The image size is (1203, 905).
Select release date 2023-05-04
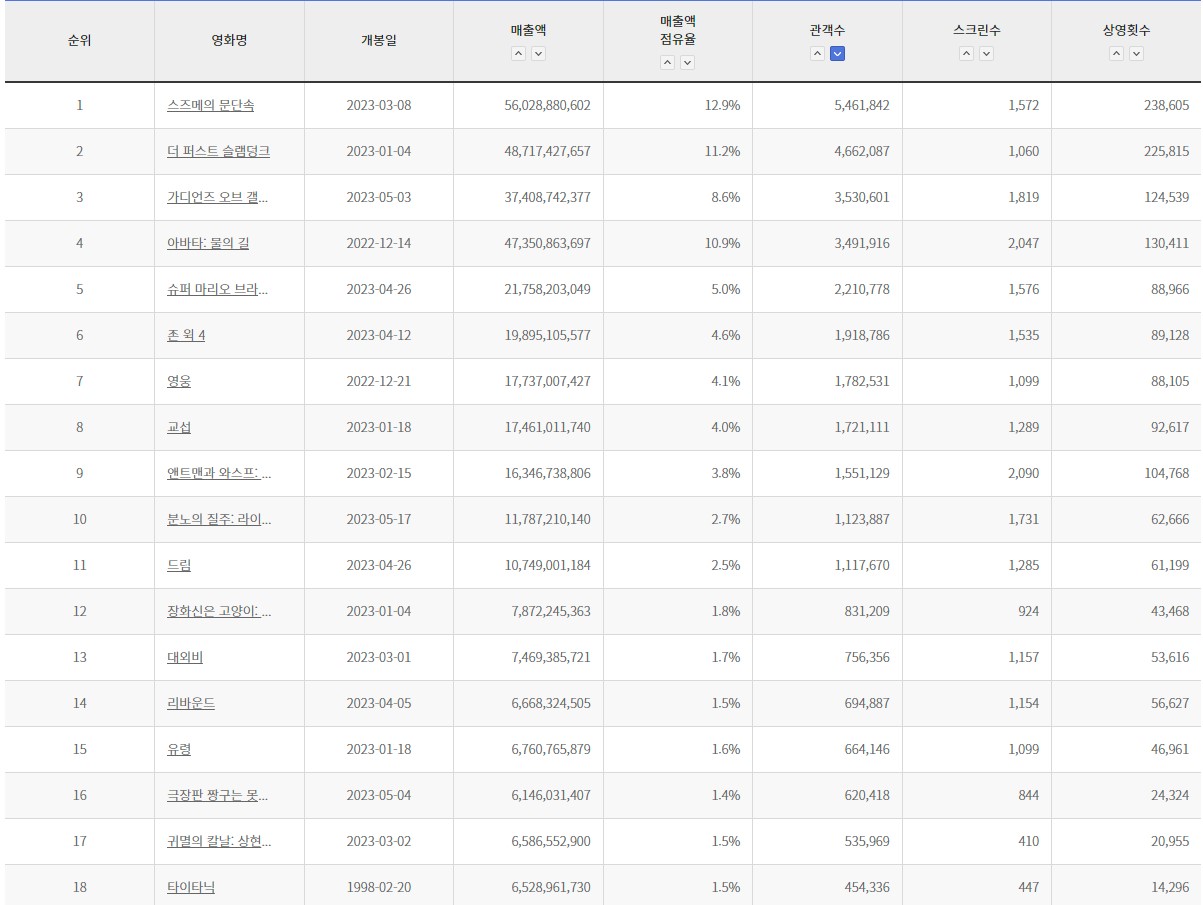point(379,795)
